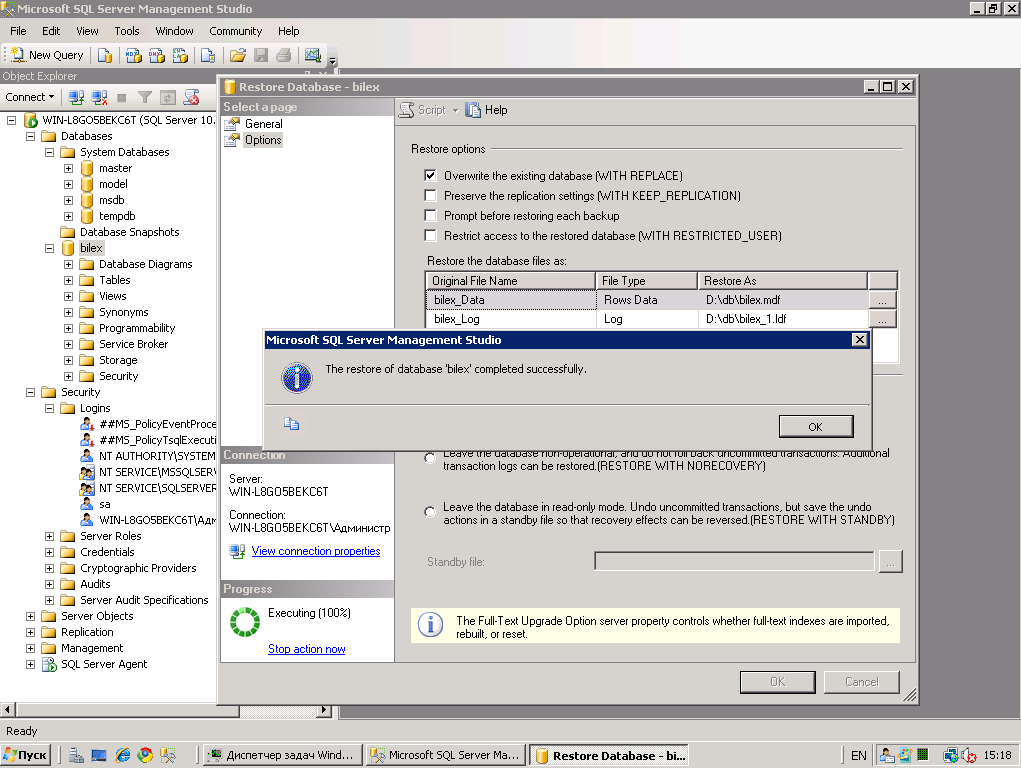
Task: Click the New Query toolbar button
Action: [47, 55]
